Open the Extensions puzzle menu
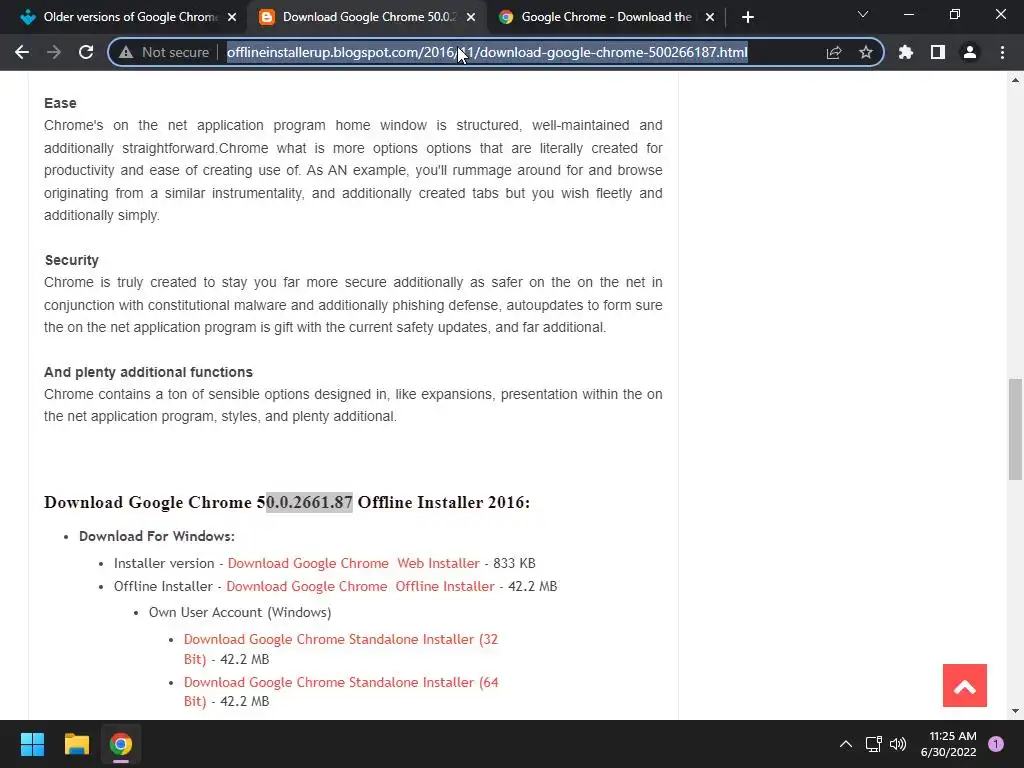 pos(906,52)
